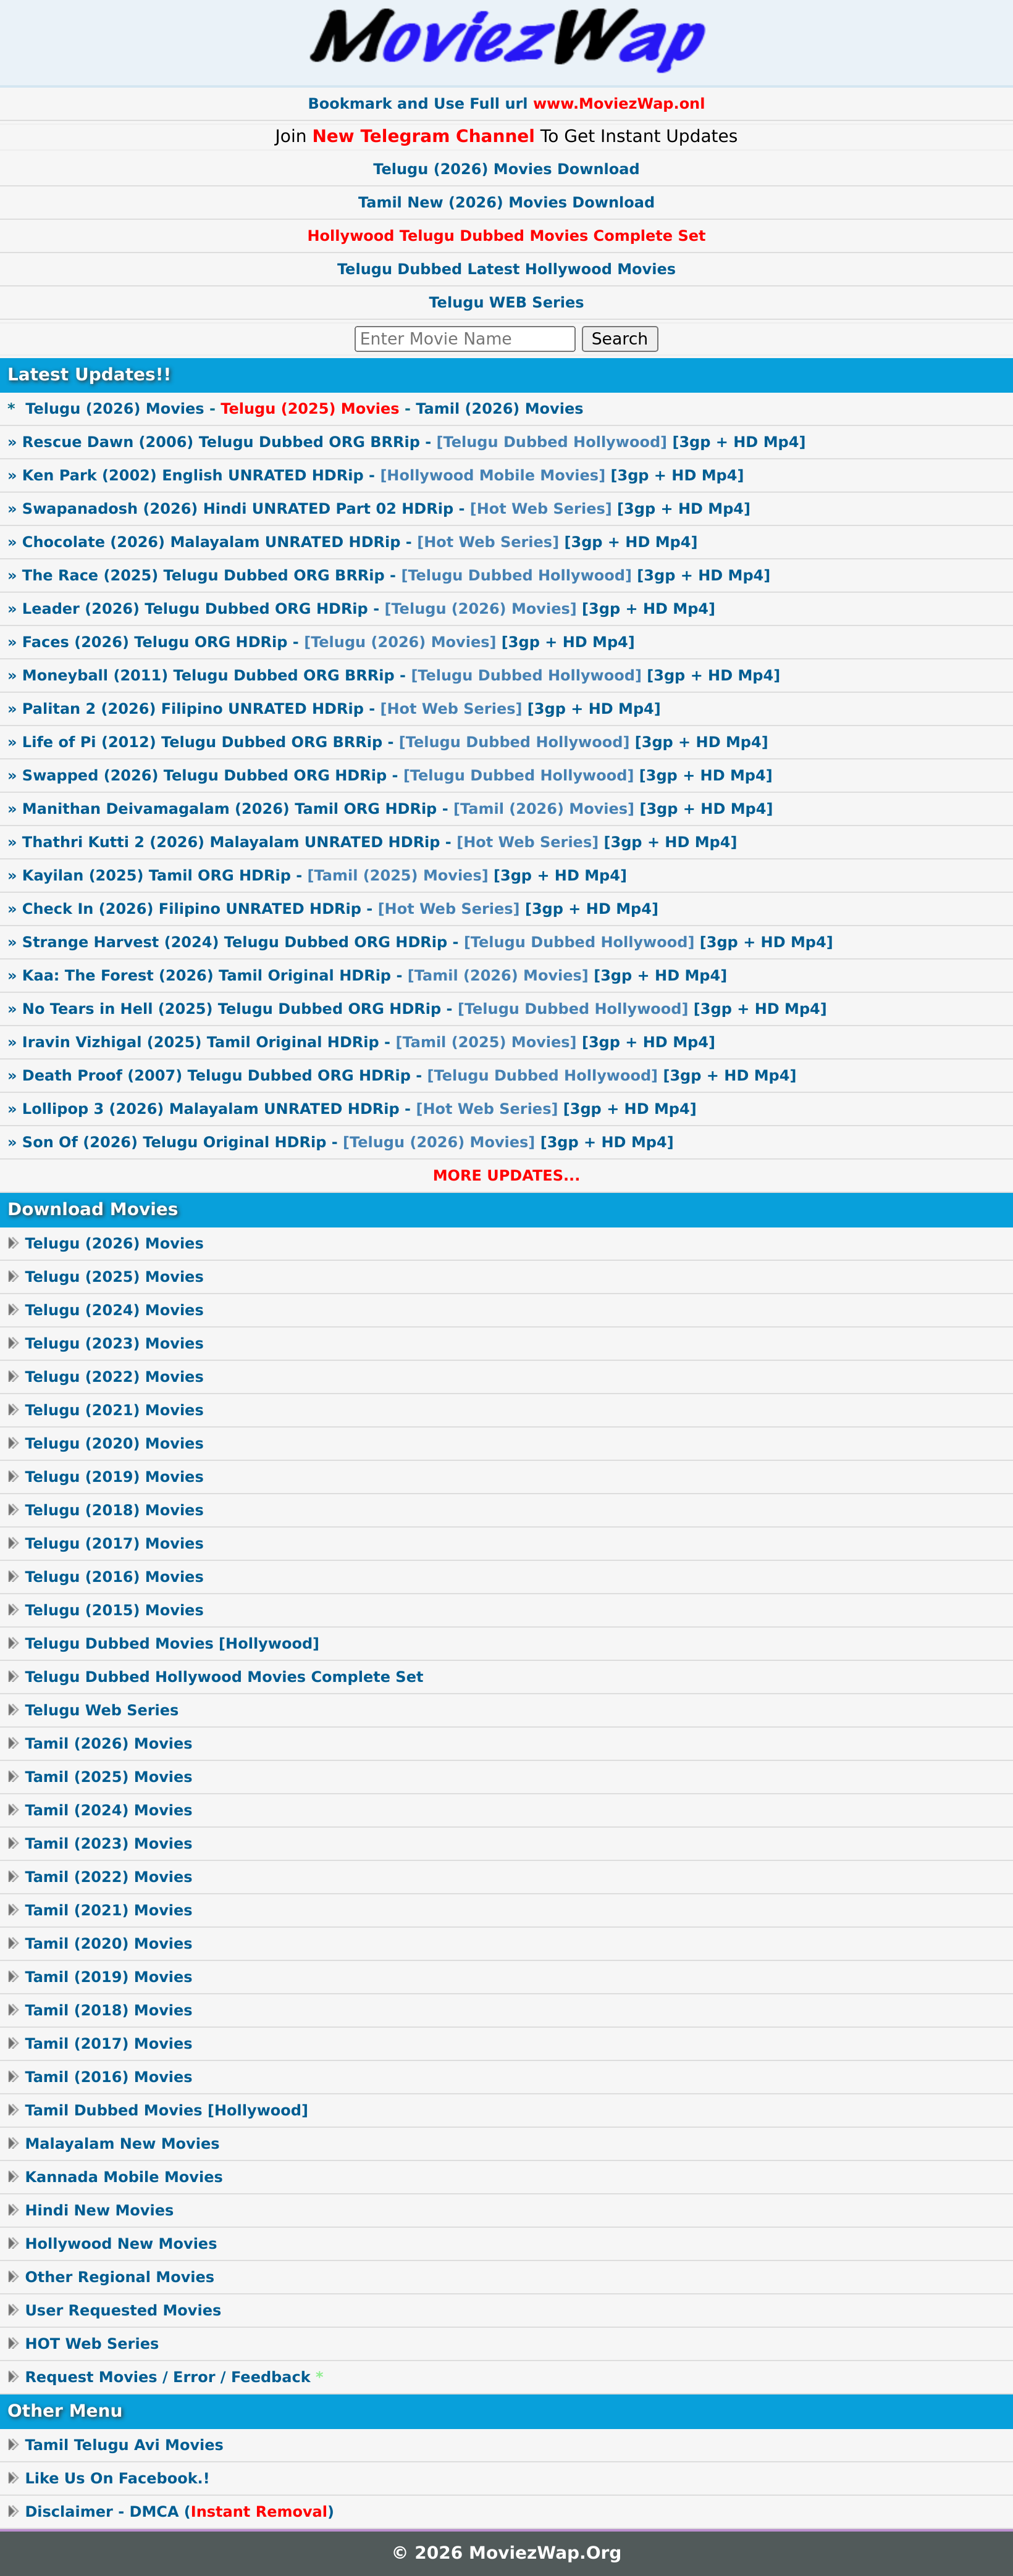Click the arrow icon beside Disclaimer - DMCA
This screenshot has width=1013, height=2576.
(13, 2511)
